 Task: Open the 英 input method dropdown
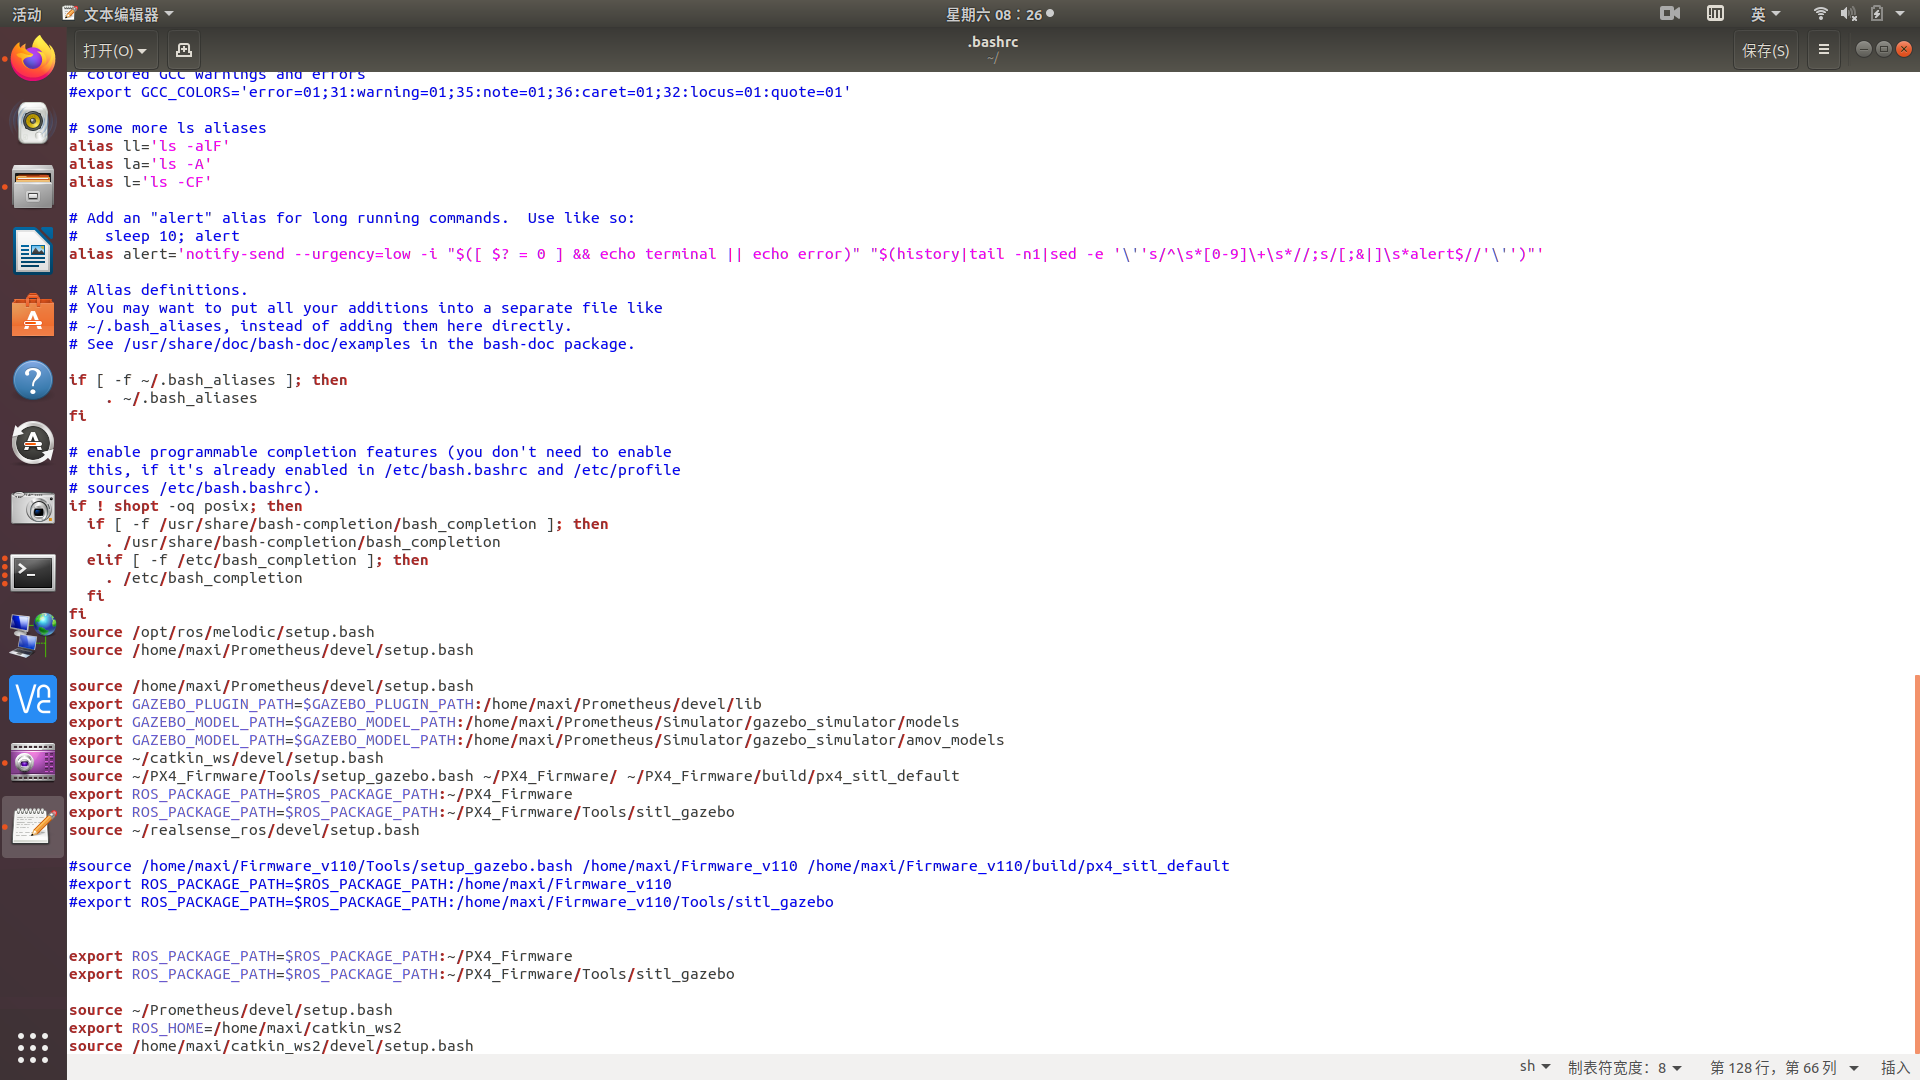click(1766, 13)
